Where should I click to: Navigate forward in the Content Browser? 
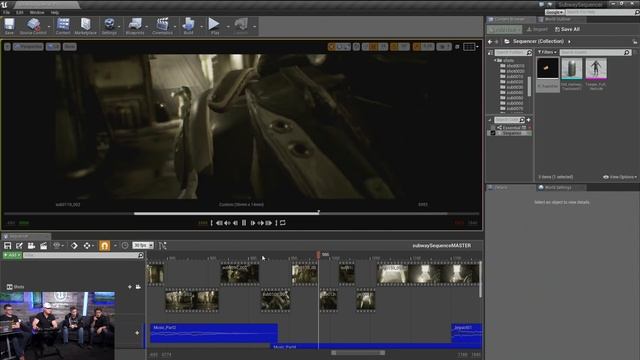pos(497,42)
